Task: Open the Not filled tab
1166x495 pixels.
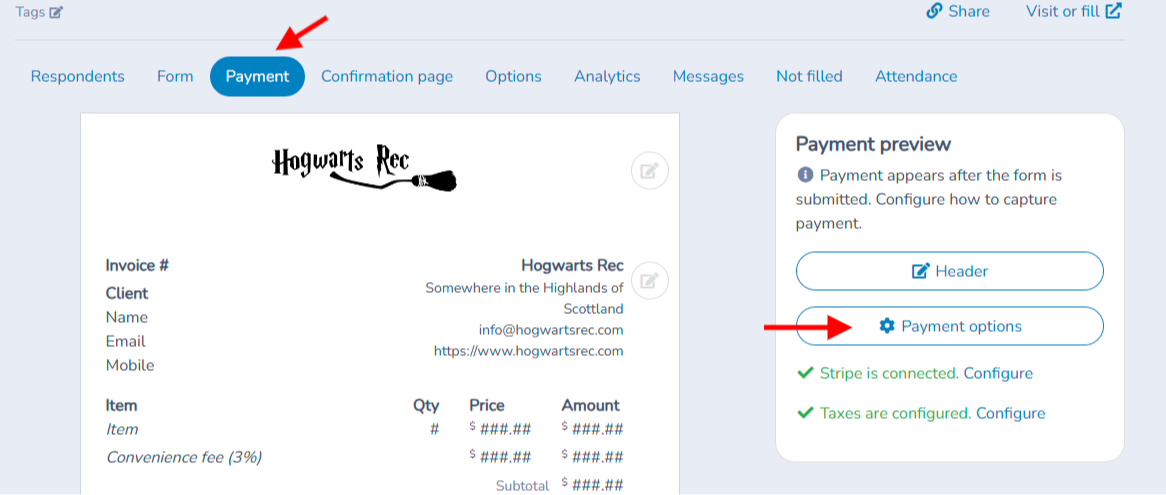Action: click(809, 76)
